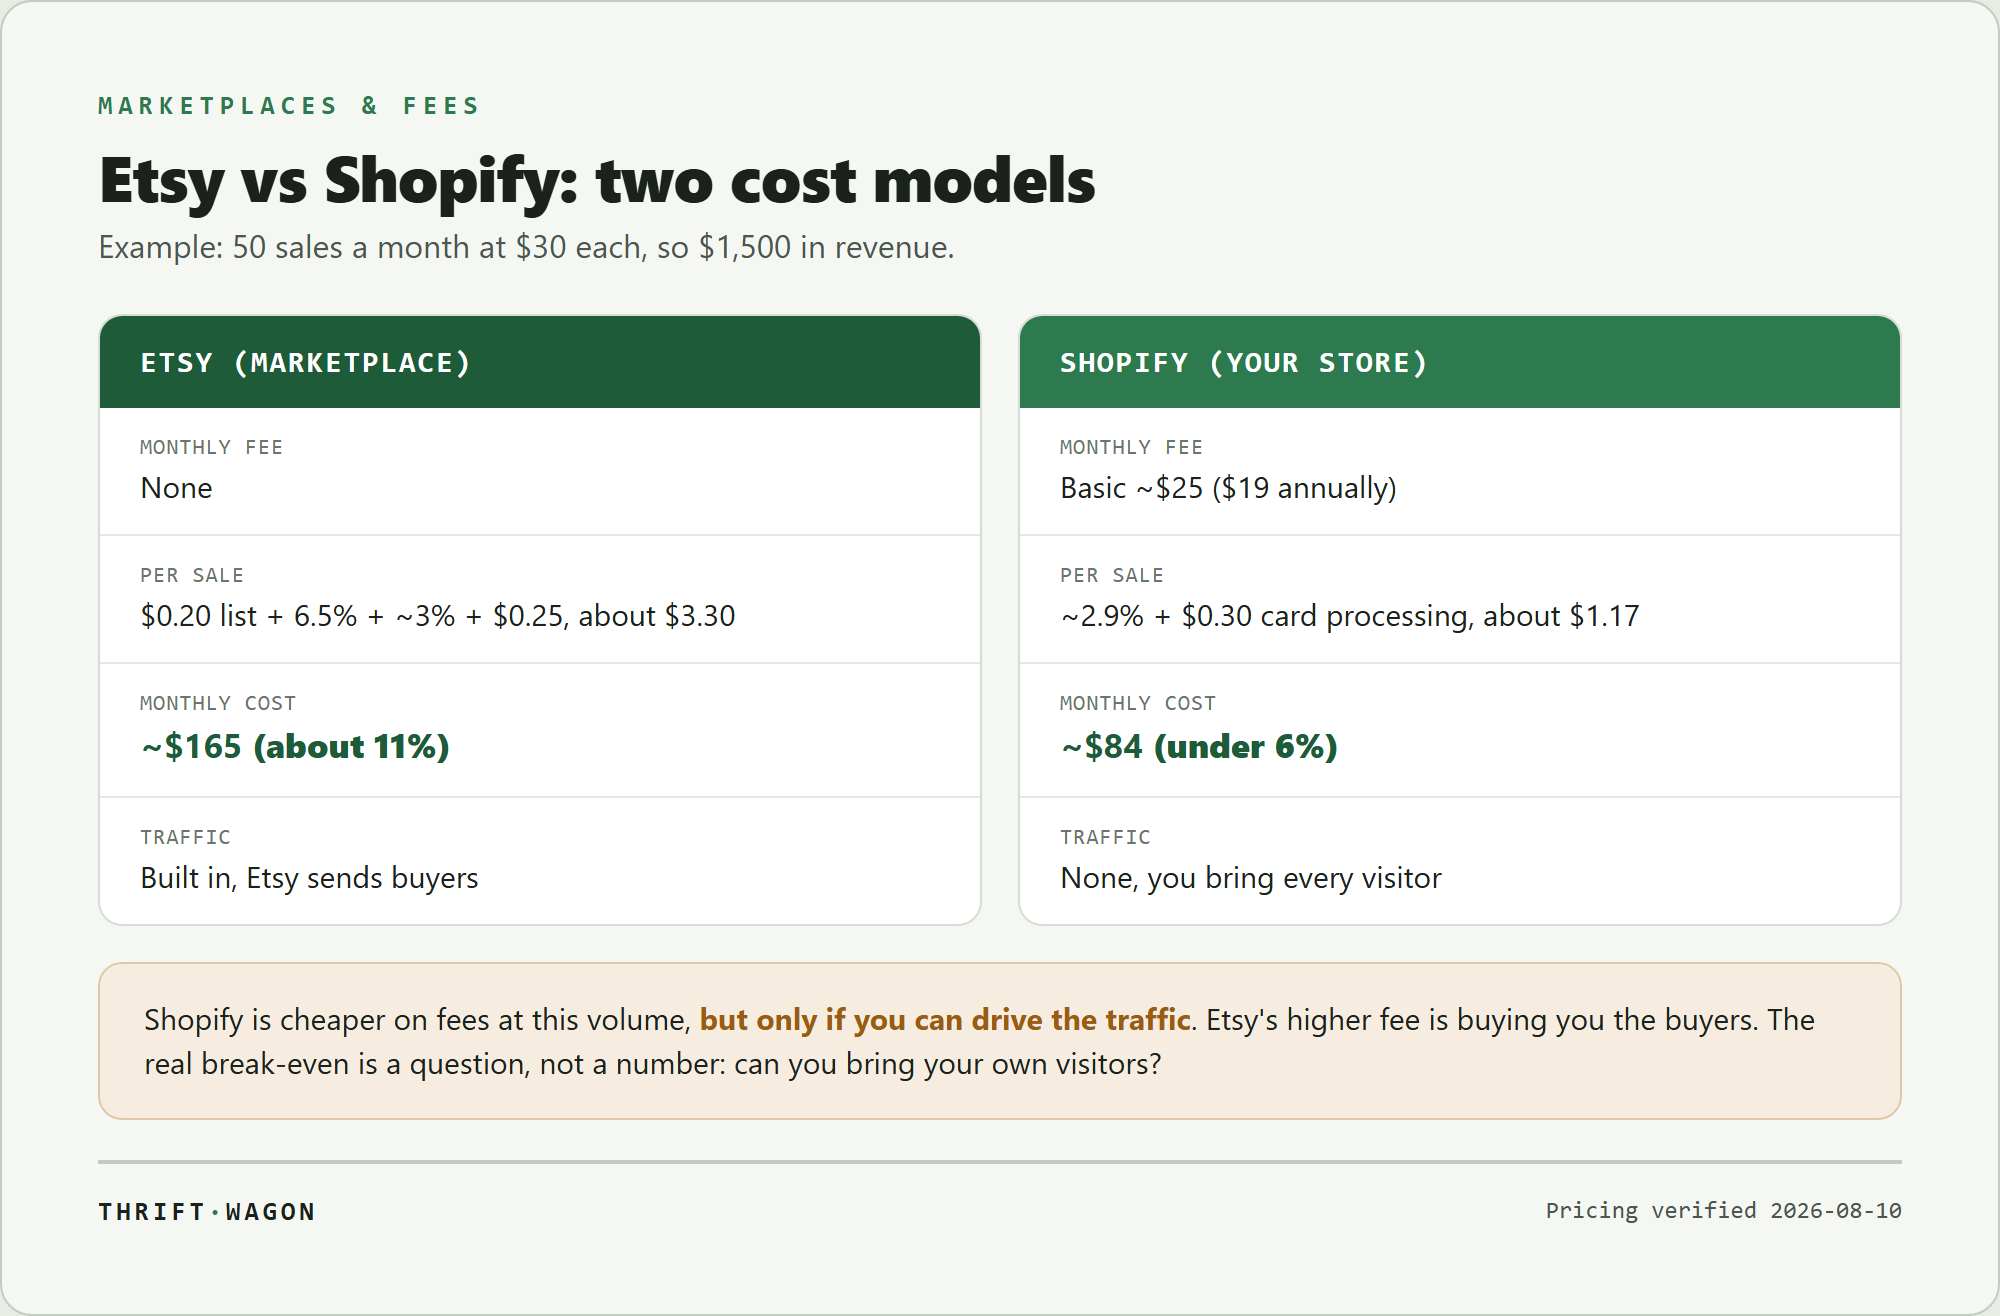
Task: Click Shopify per-sale text 'about $1.17'
Action: (1561, 616)
